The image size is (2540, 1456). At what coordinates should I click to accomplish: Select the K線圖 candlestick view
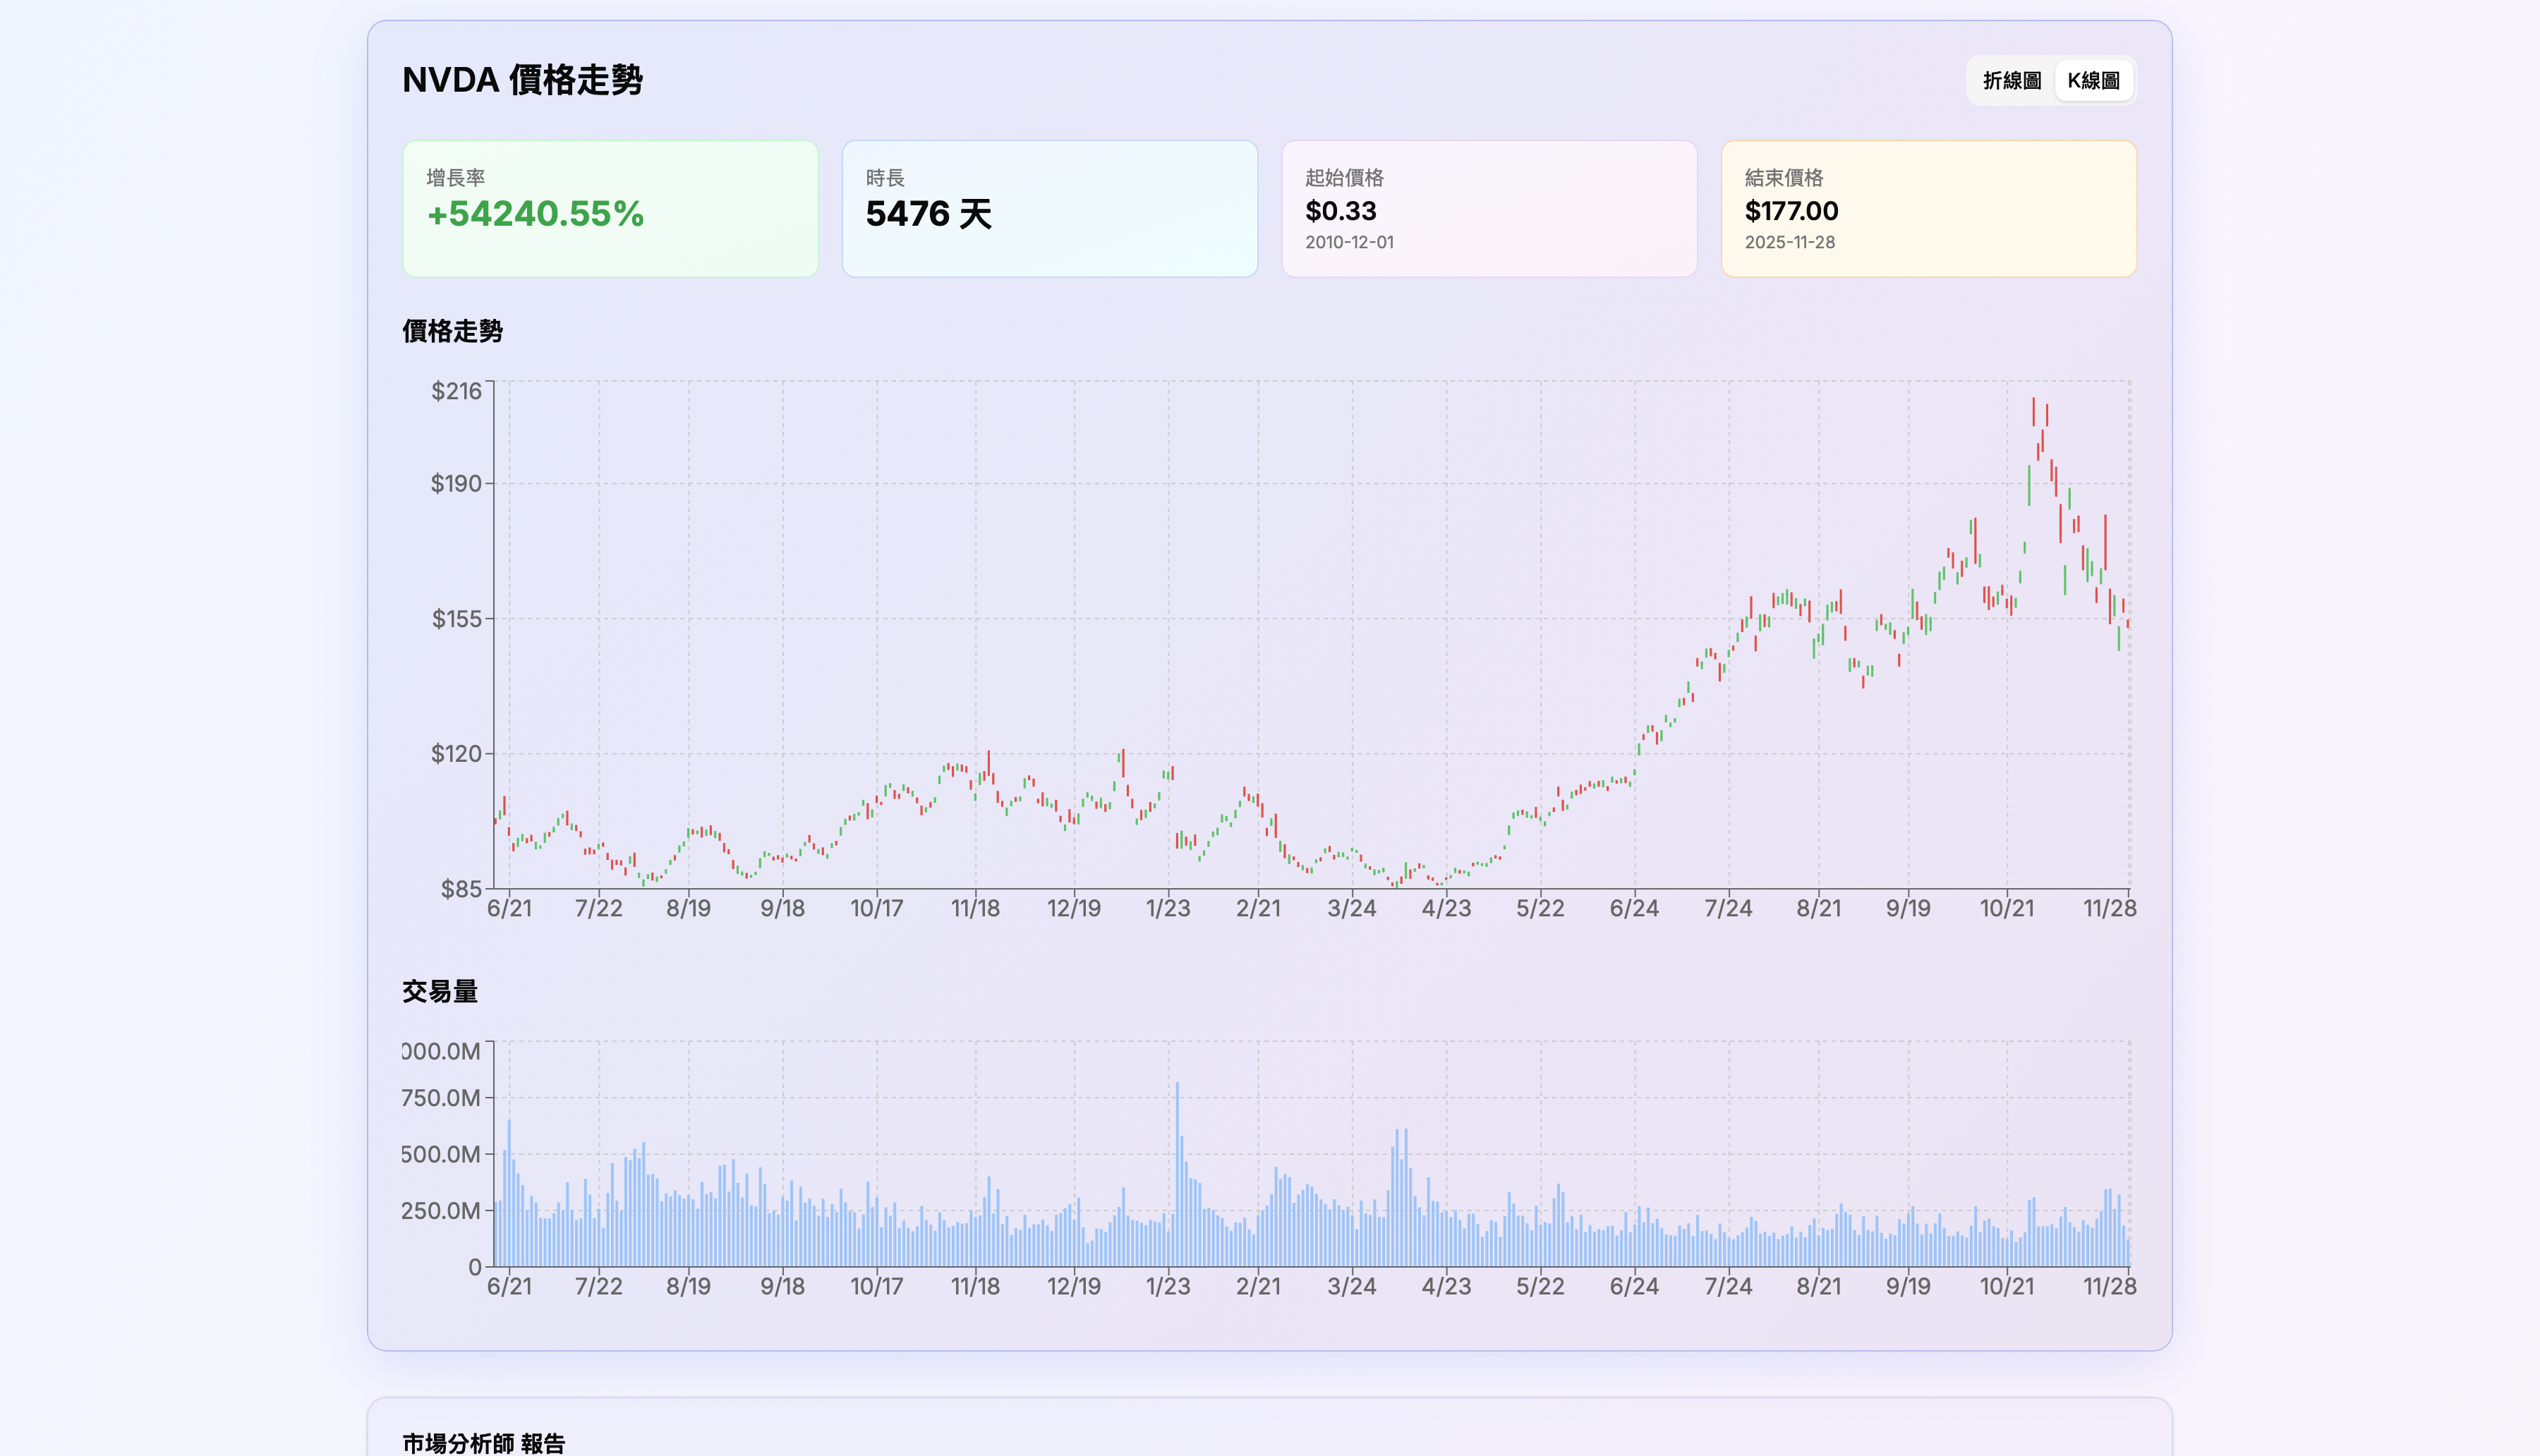(x=2093, y=81)
